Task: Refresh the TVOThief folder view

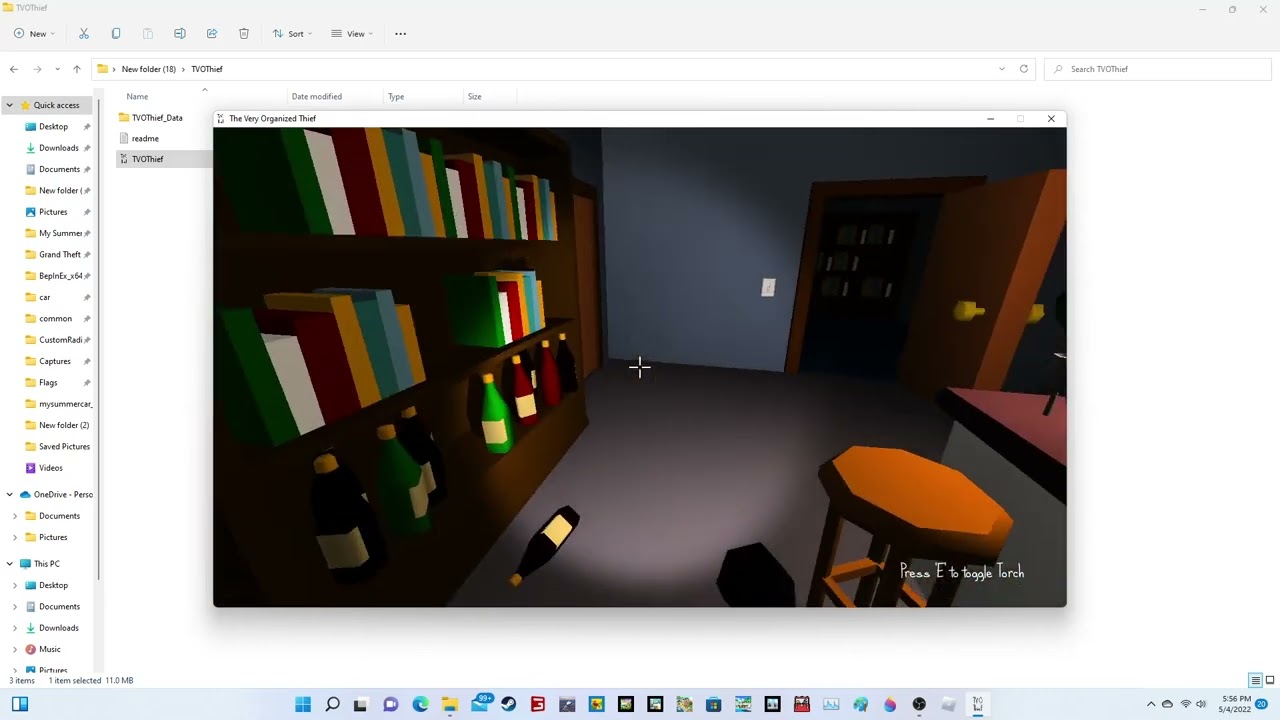Action: [x=1024, y=69]
